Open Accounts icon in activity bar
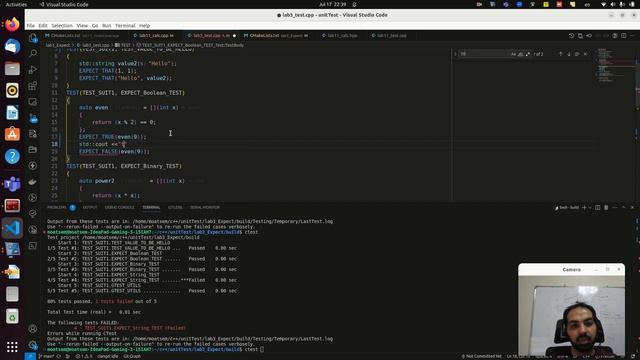The image size is (640, 360). 33,329
